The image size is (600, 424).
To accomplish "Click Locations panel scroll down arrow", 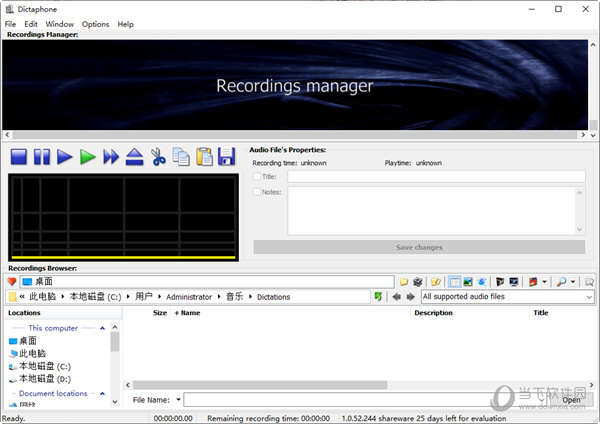I will pos(115,401).
